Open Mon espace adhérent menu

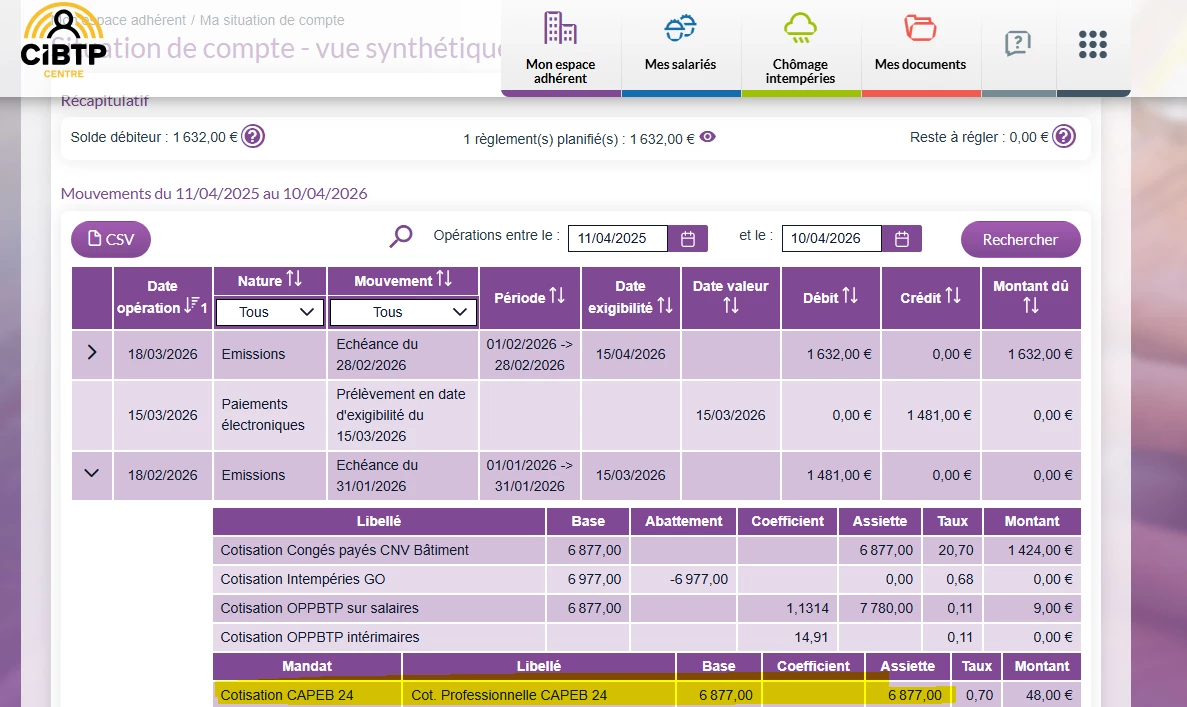click(x=560, y=48)
